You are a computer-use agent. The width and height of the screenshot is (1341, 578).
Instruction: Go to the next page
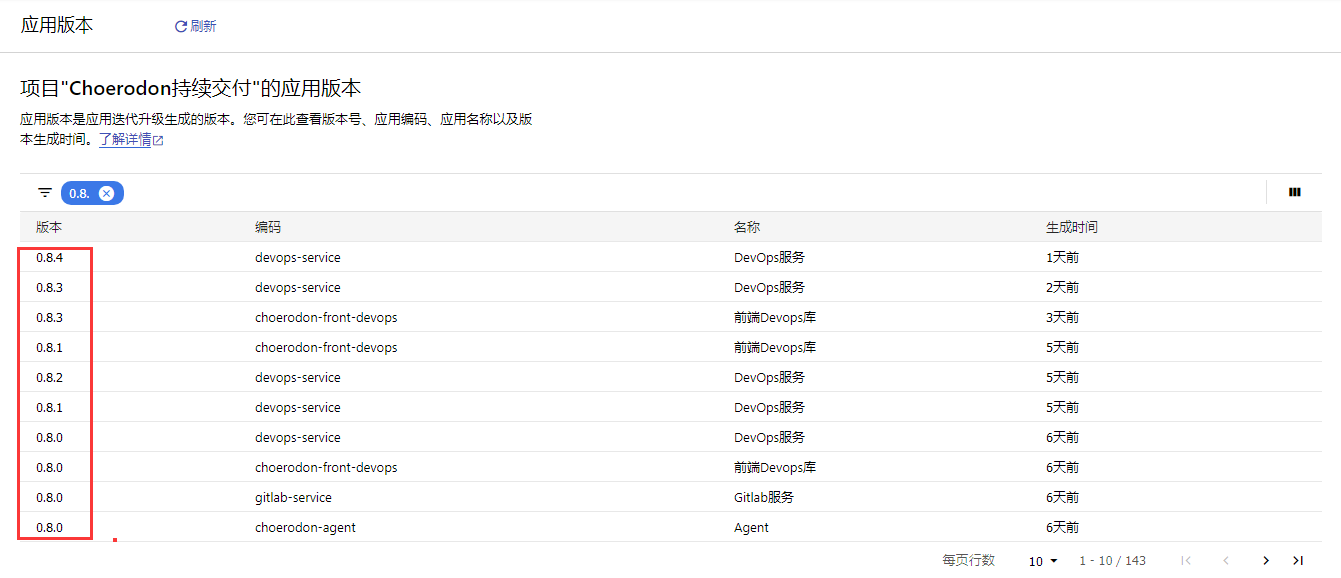tap(1266, 561)
